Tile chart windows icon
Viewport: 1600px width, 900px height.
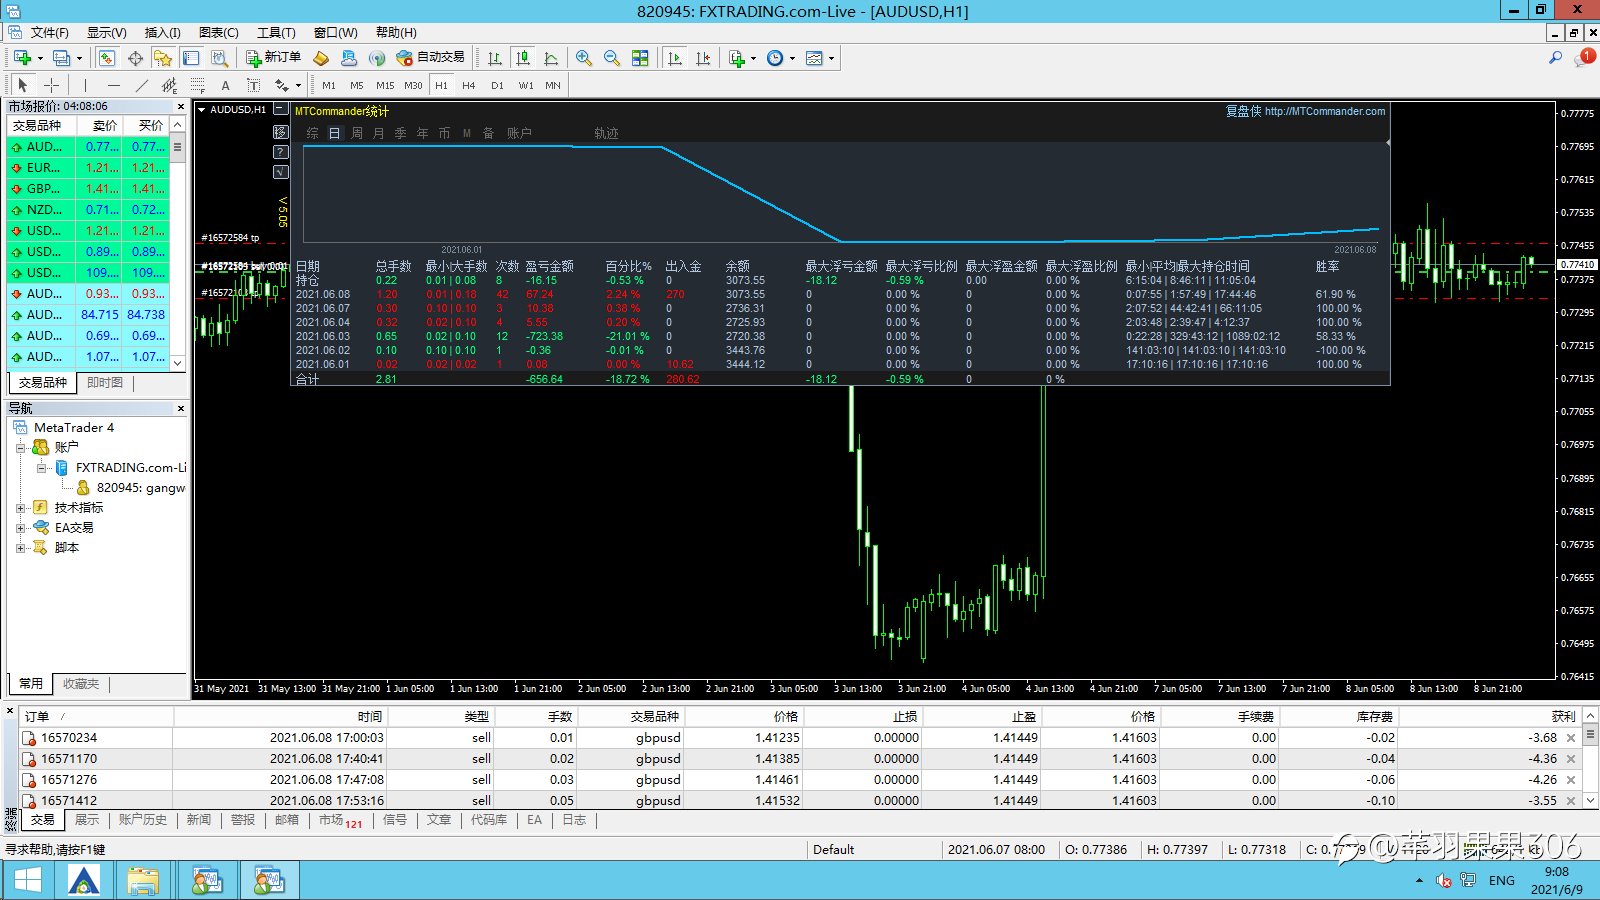640,58
